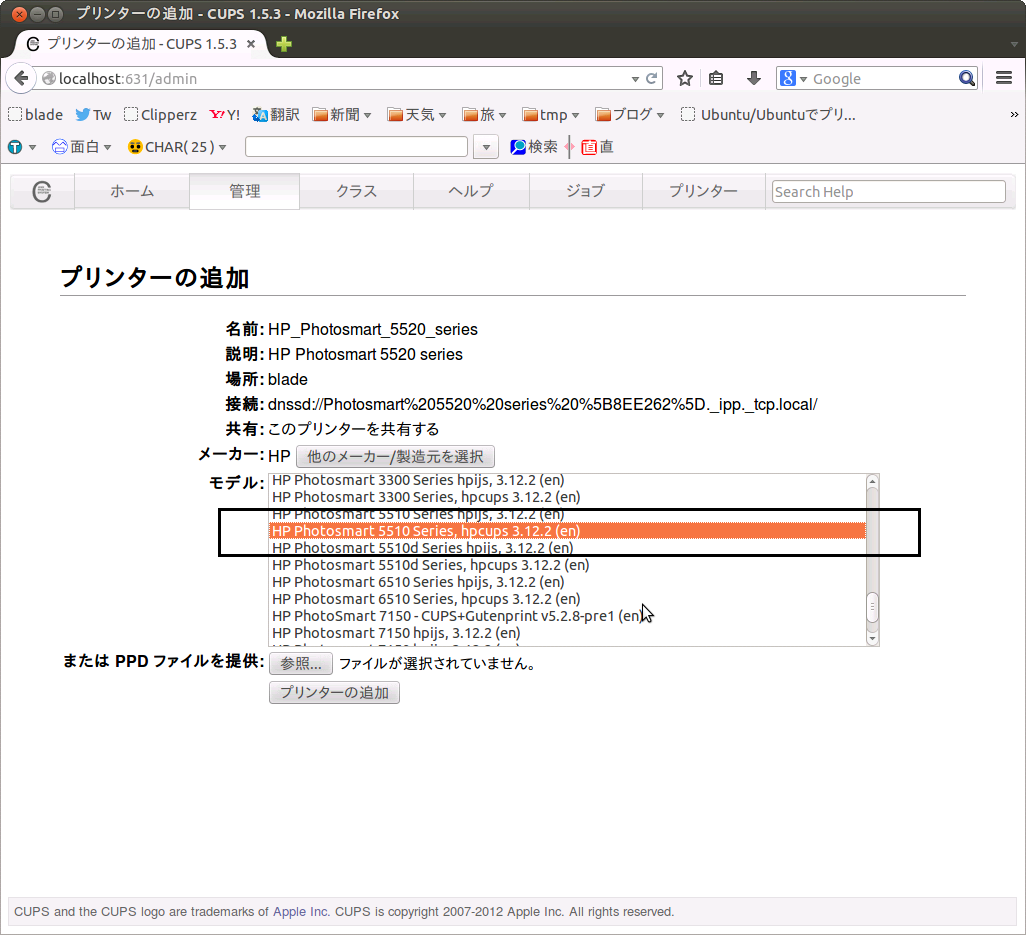Image resolution: width=1026 pixels, height=935 pixels.
Task: Click the model list scroll up arrow
Action: point(872,482)
